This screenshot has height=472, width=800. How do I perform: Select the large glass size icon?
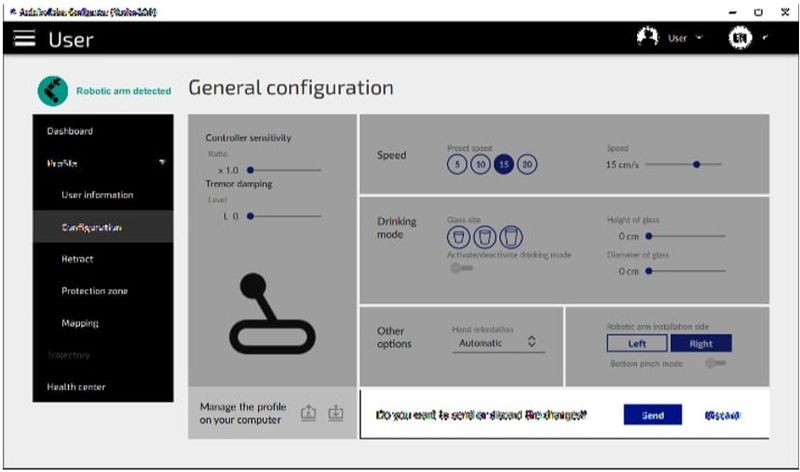pyautogui.click(x=511, y=237)
